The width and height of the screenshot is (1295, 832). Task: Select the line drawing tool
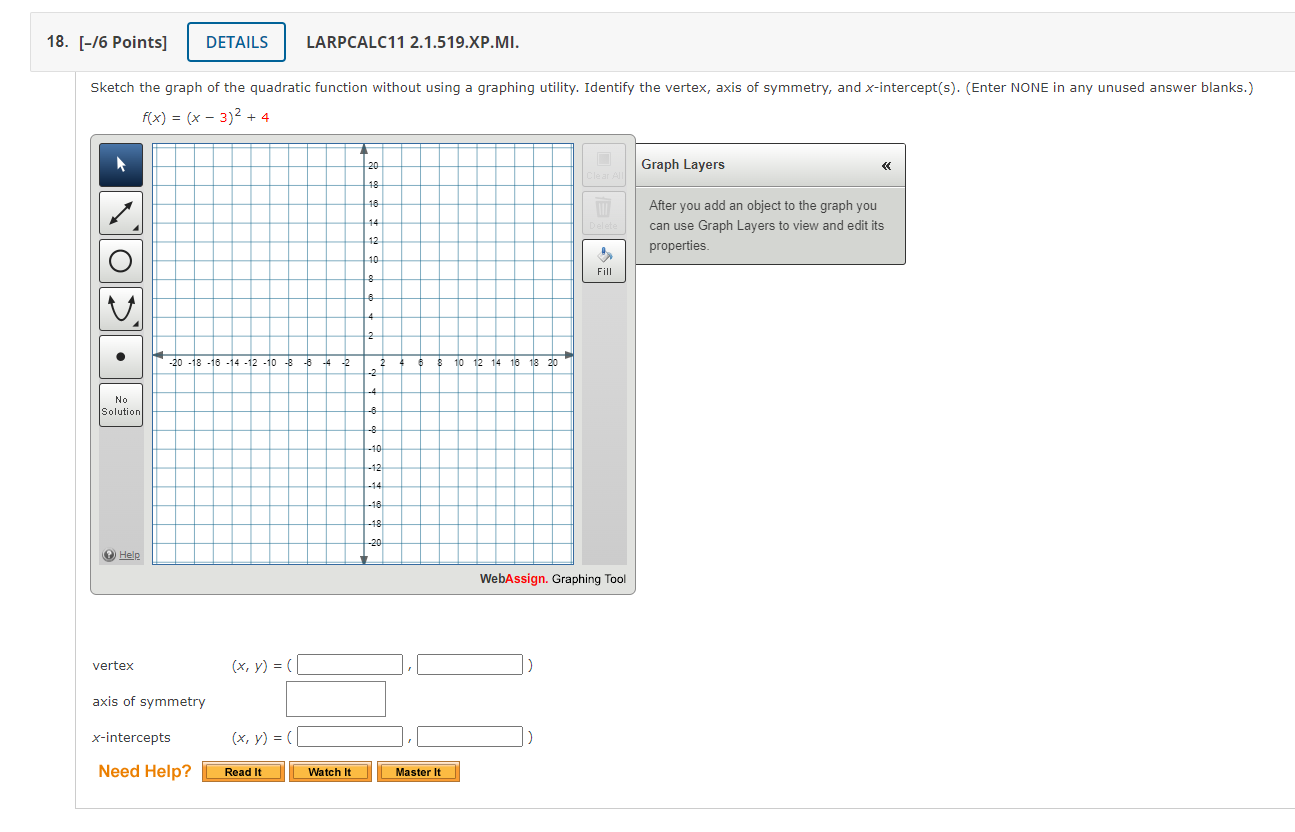(121, 213)
